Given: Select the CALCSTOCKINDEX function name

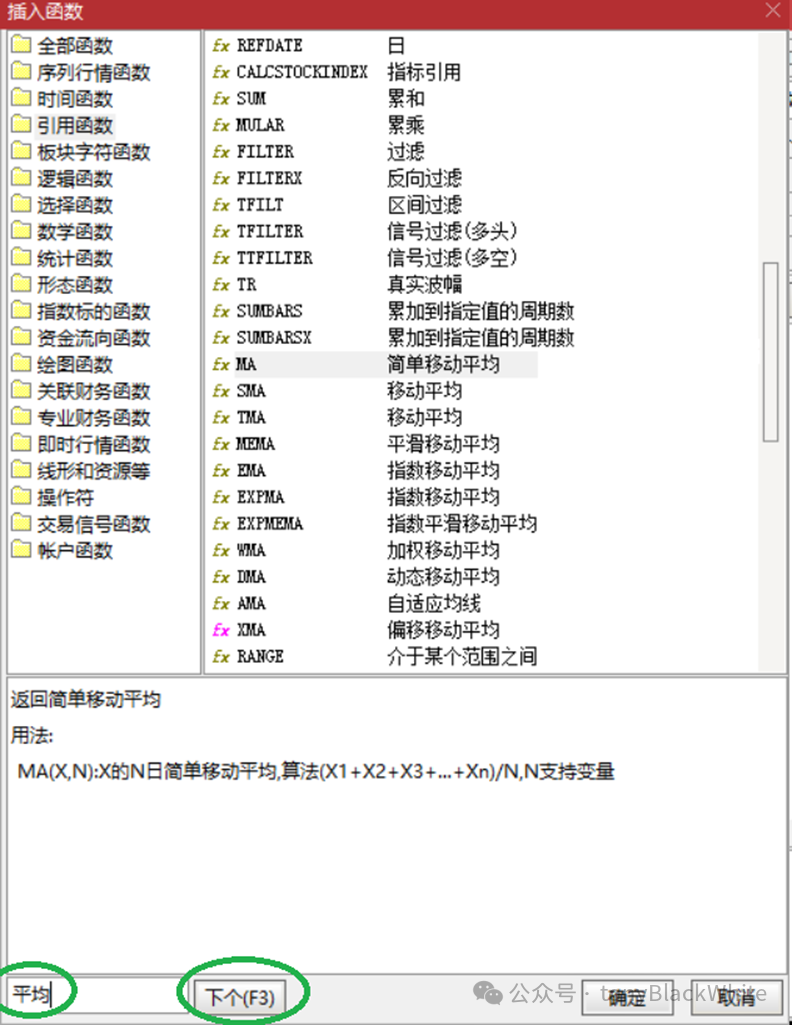Looking at the screenshot, I should click(302, 72).
